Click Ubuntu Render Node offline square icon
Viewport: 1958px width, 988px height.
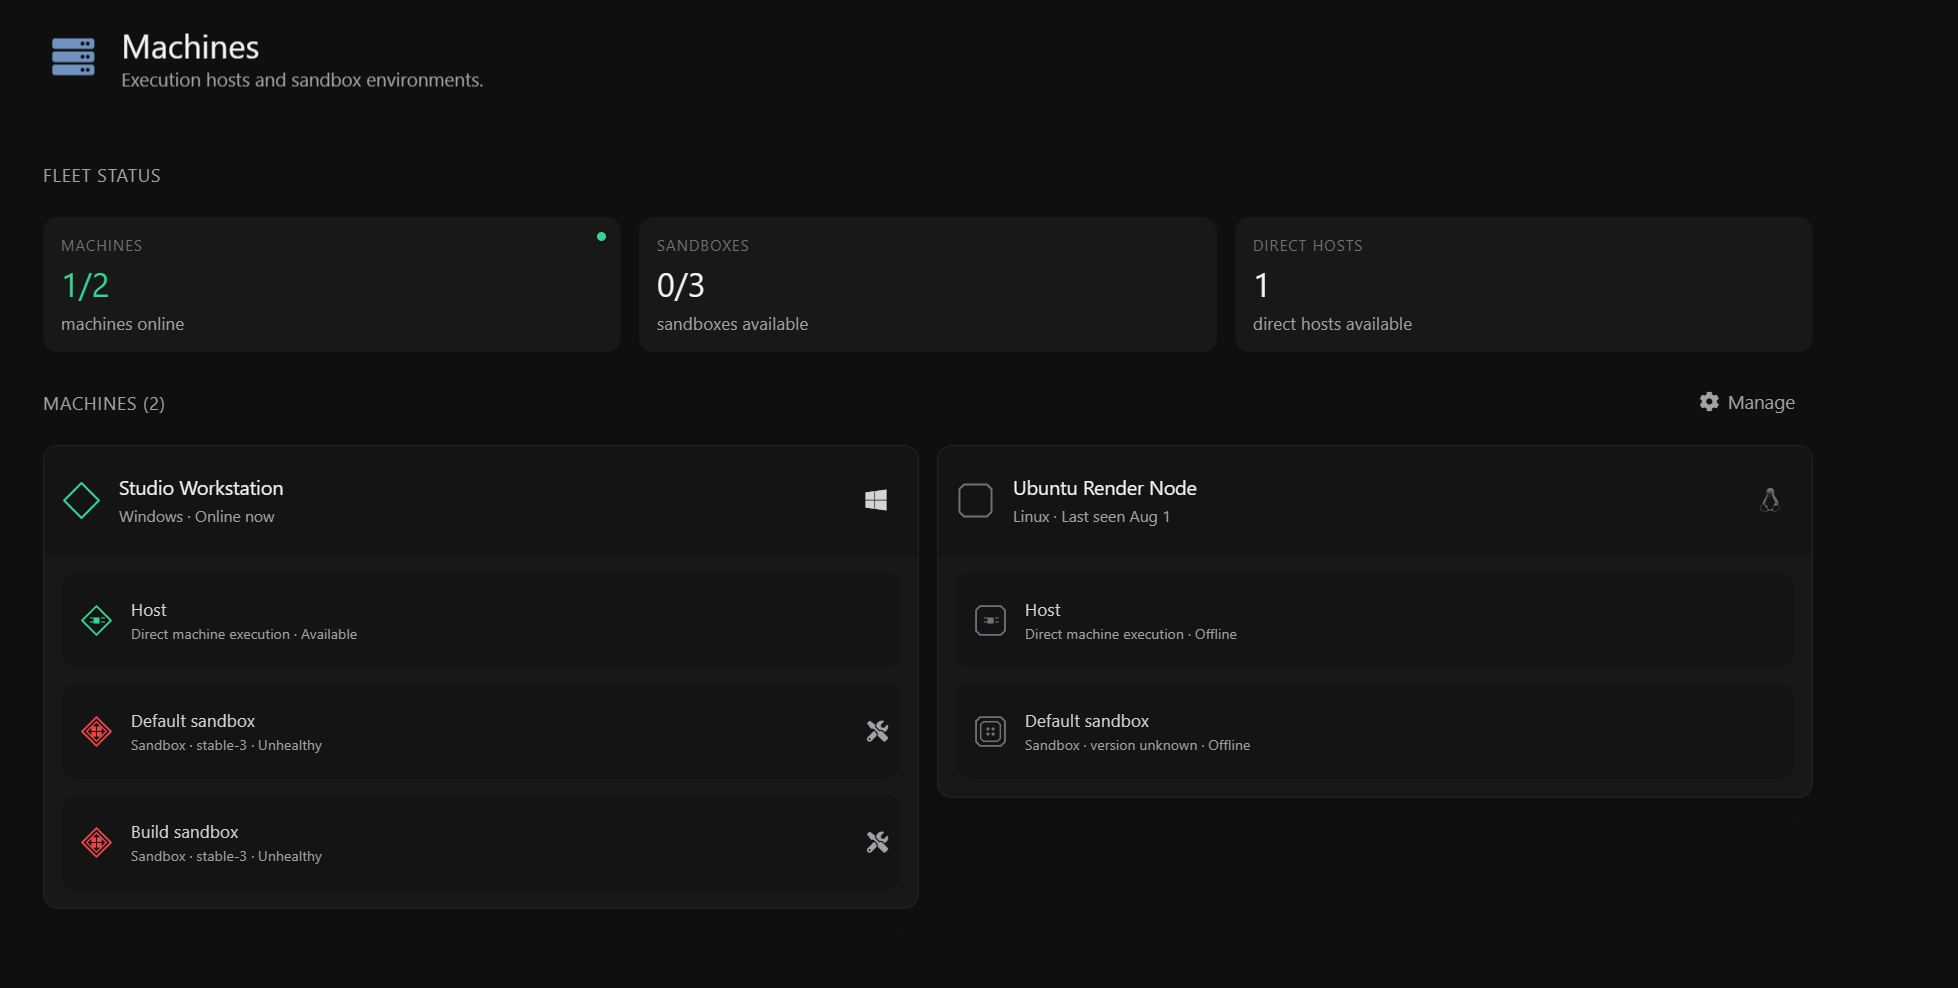[975, 500]
